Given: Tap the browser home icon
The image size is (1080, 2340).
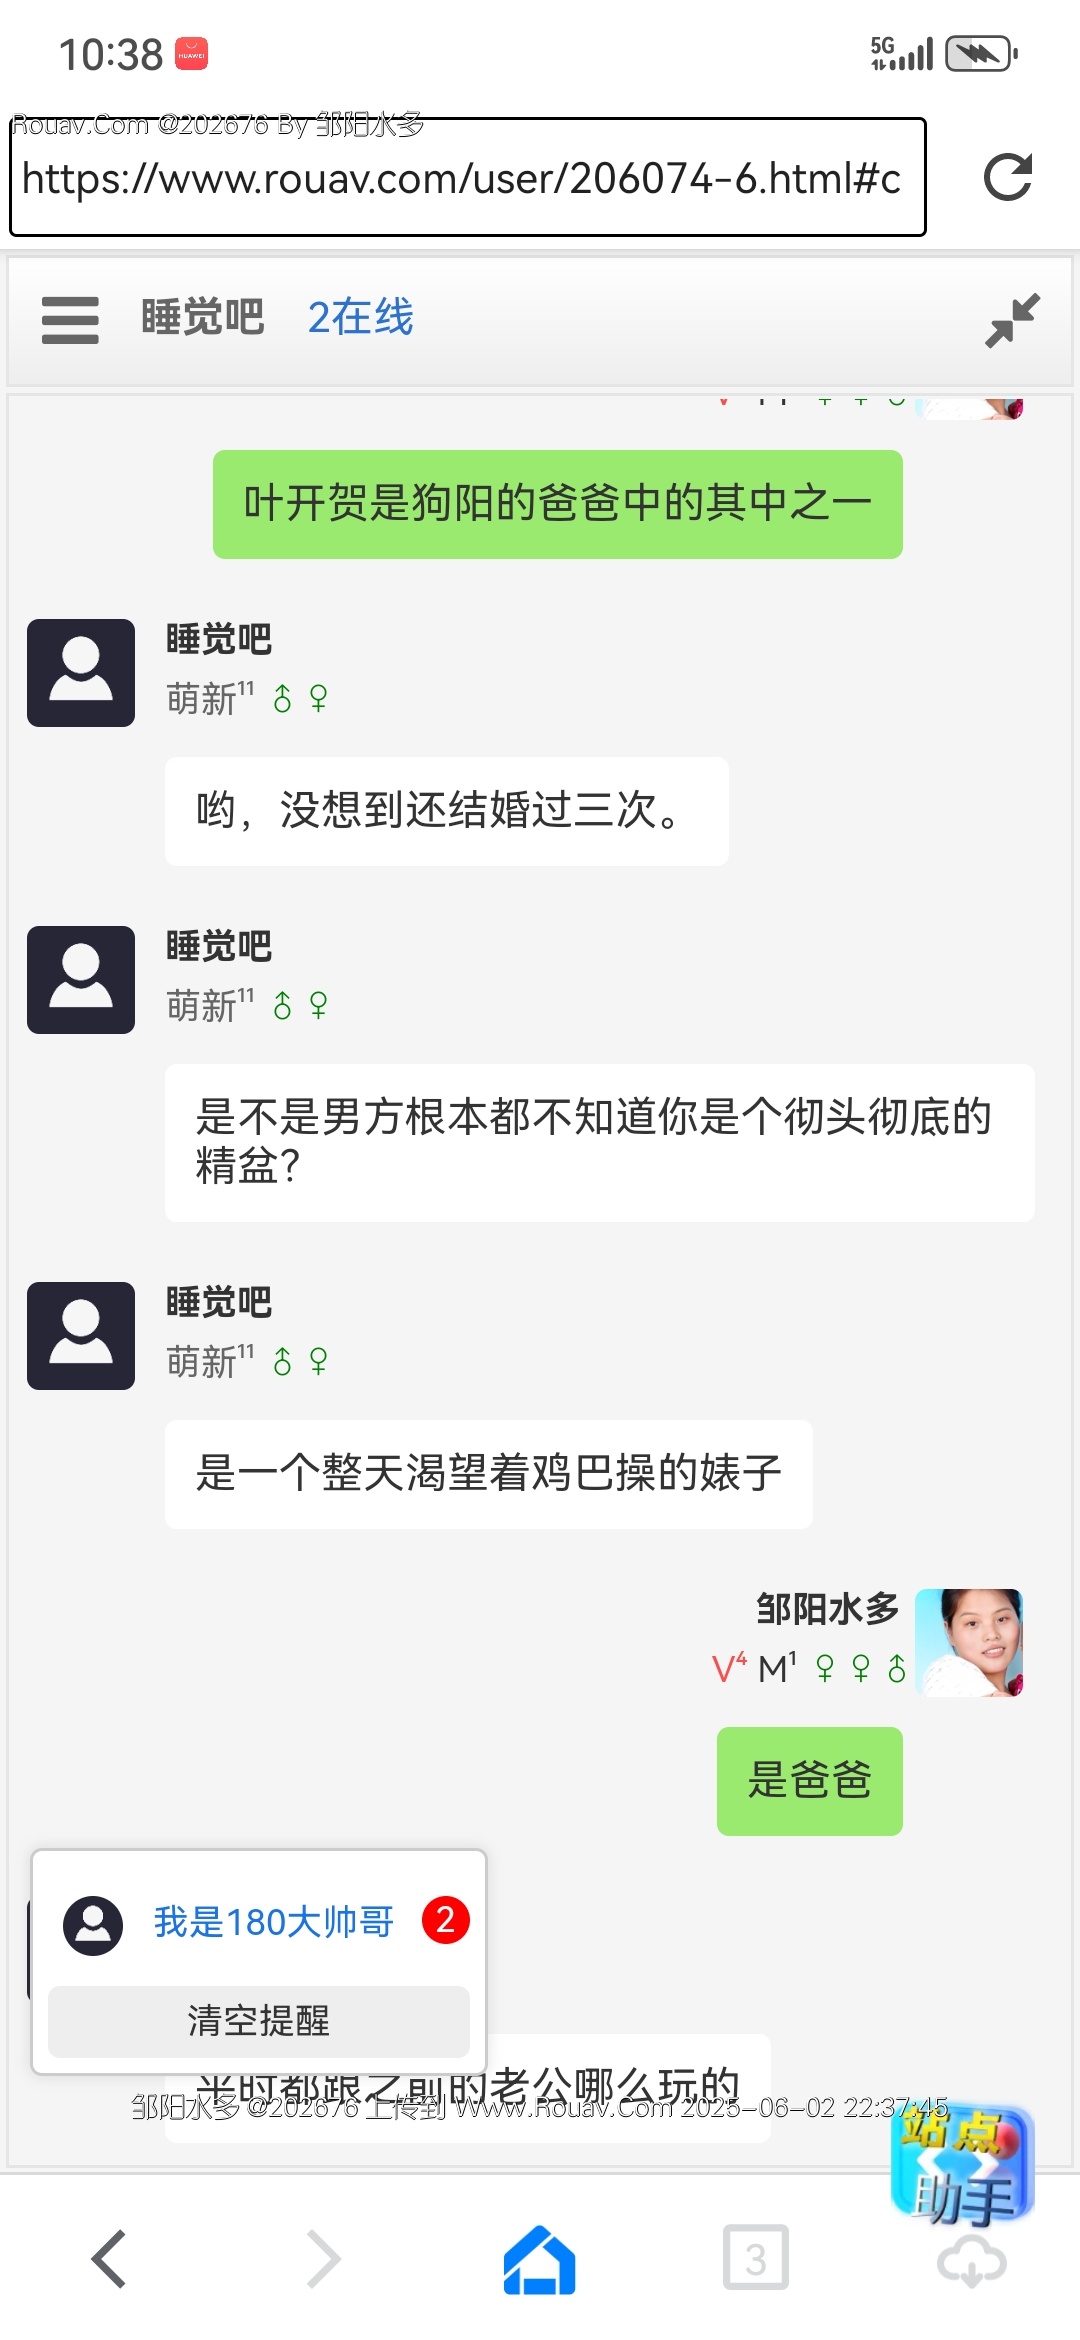Looking at the screenshot, I should [x=539, y=2258].
